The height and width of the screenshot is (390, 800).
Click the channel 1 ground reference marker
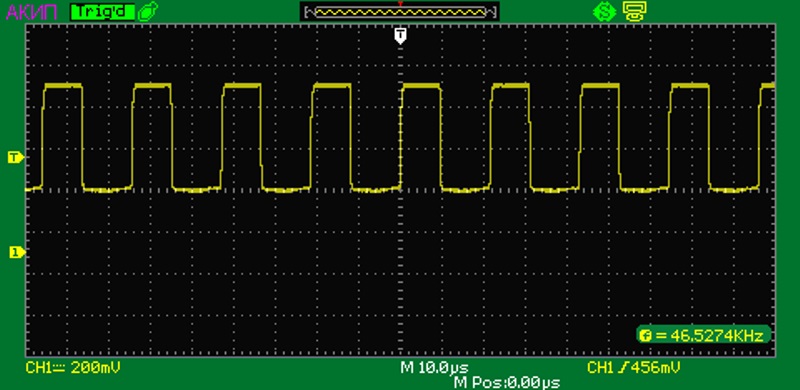pyautogui.click(x=16, y=252)
